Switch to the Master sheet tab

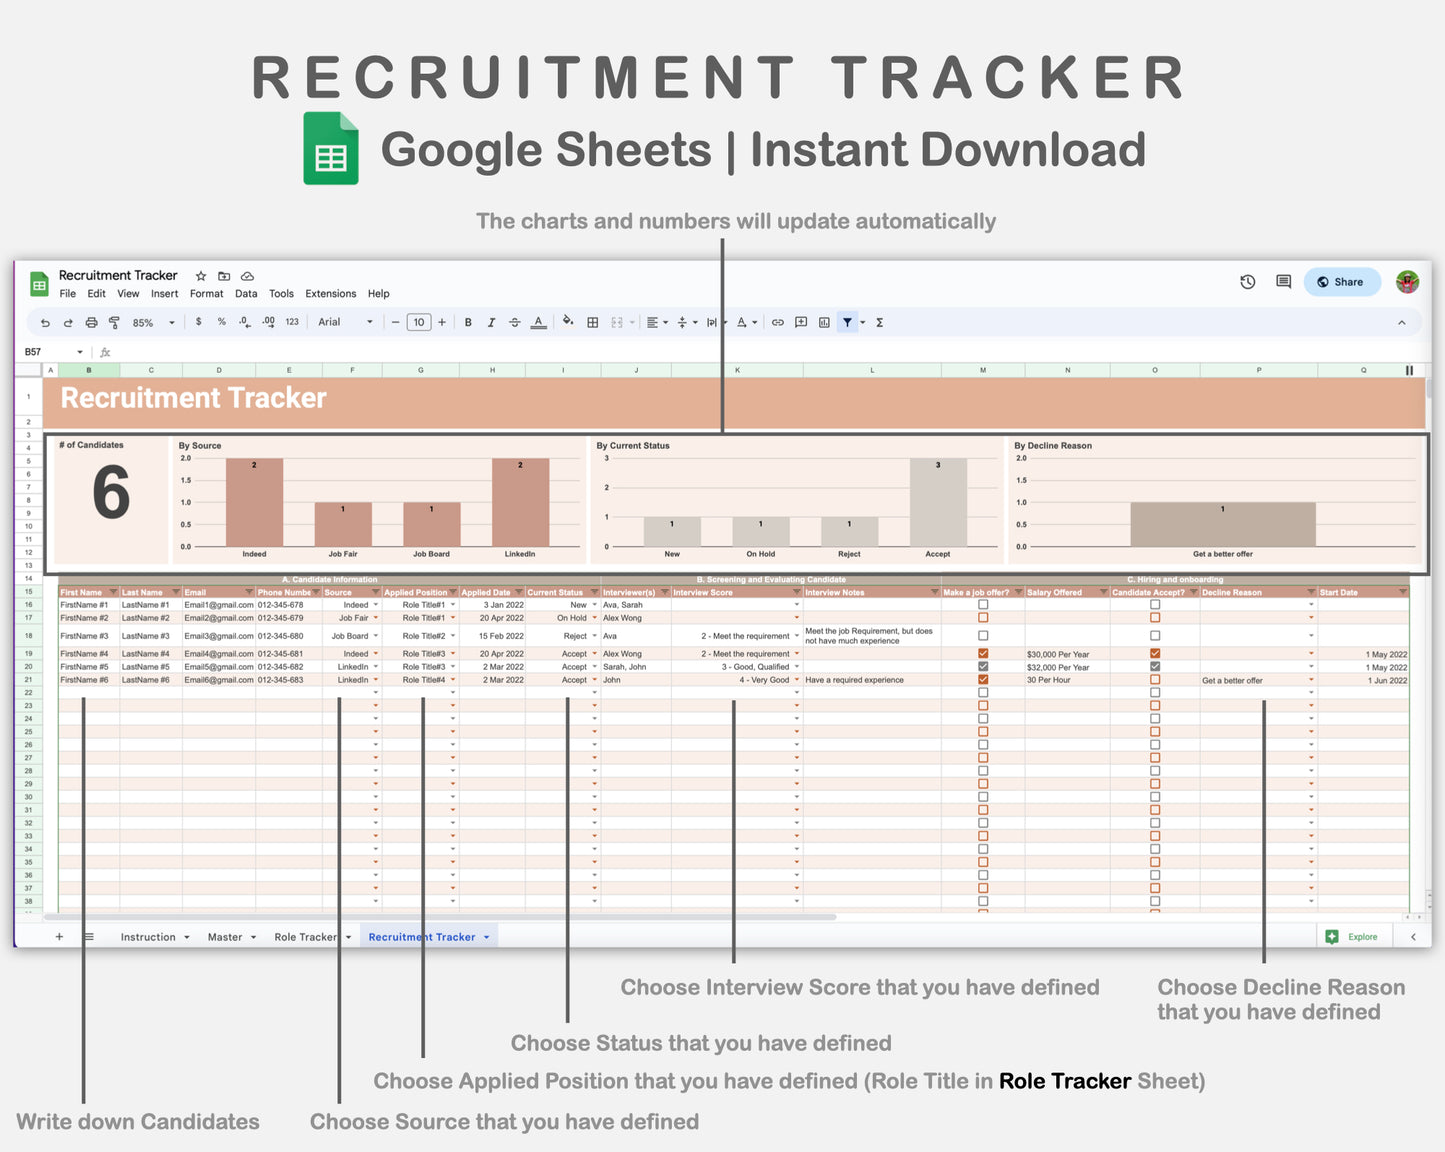224,936
